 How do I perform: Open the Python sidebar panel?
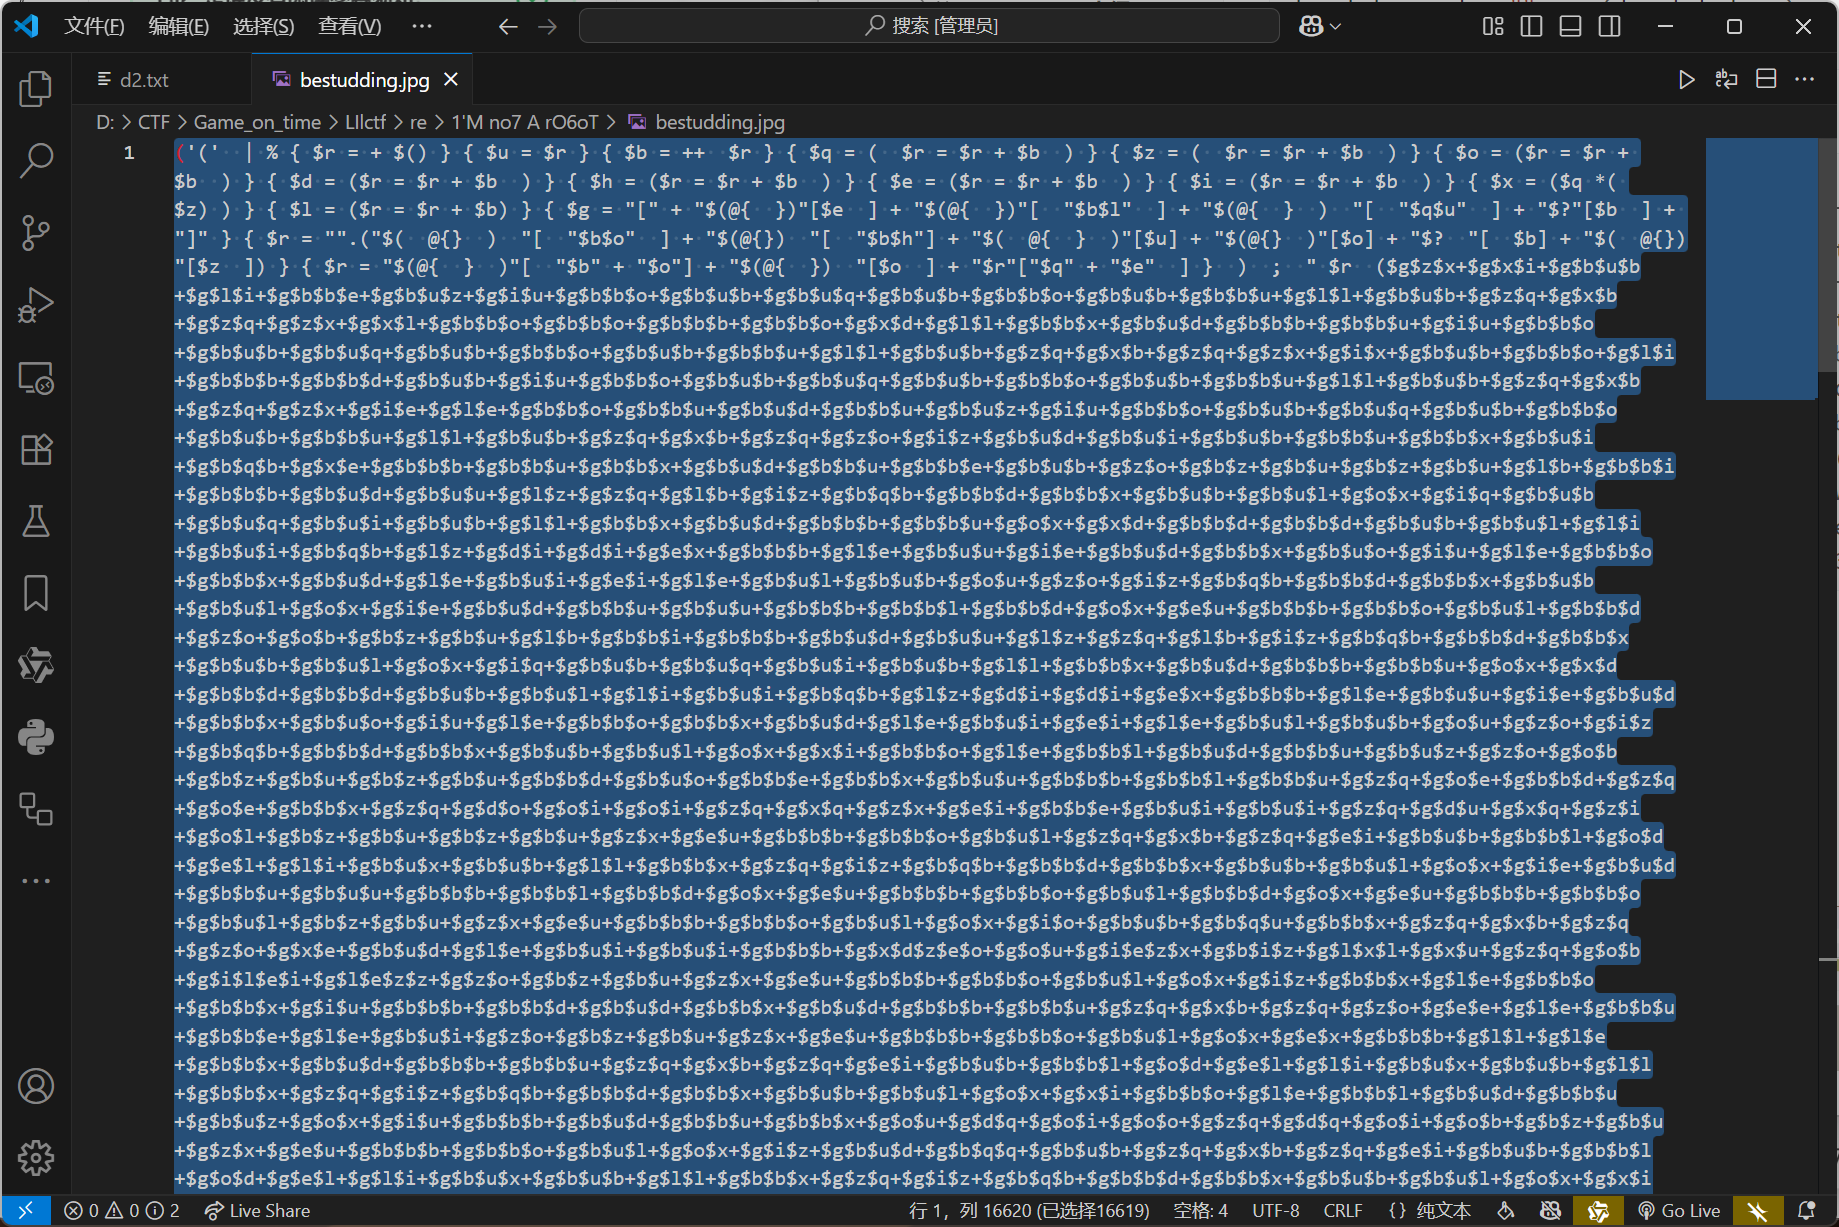36,738
